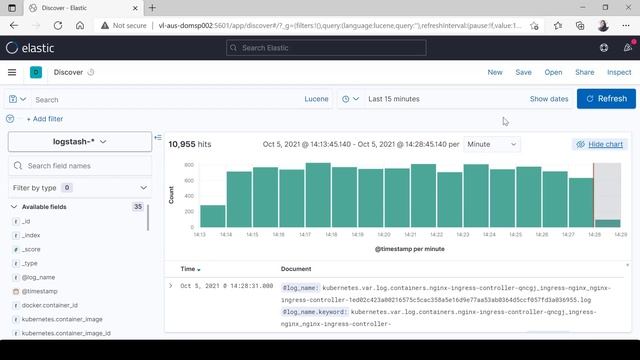
Task: Click + Add filter
Action: pos(44,119)
